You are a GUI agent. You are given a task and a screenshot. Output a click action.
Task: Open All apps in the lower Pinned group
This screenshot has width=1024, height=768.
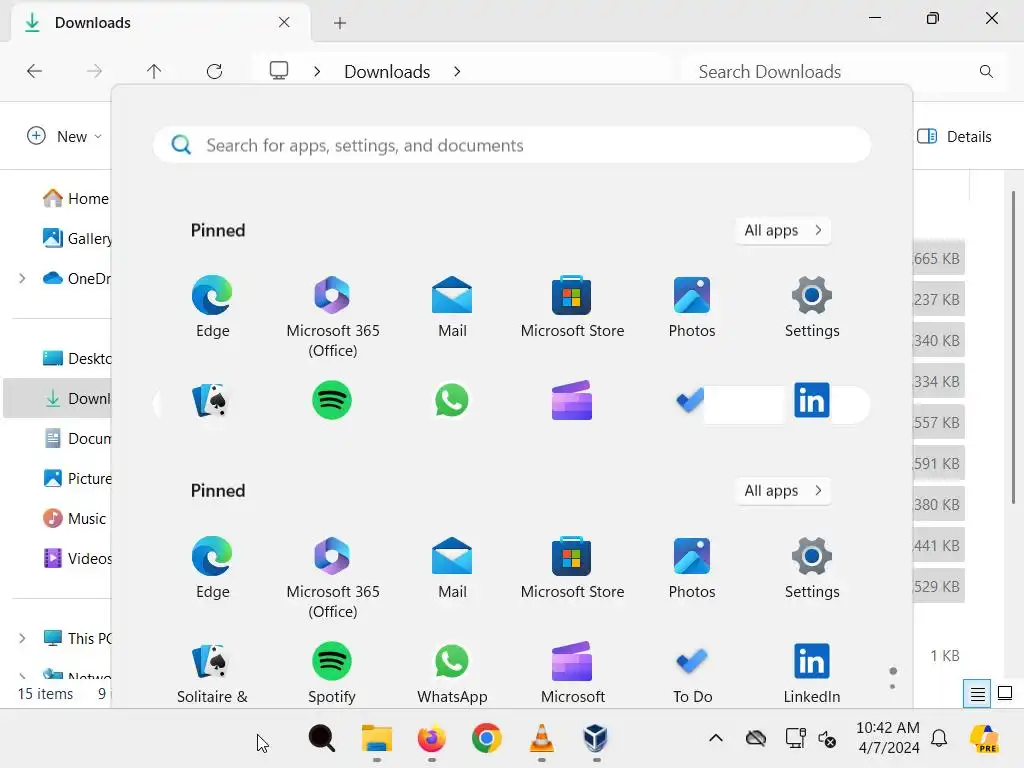[x=783, y=491]
